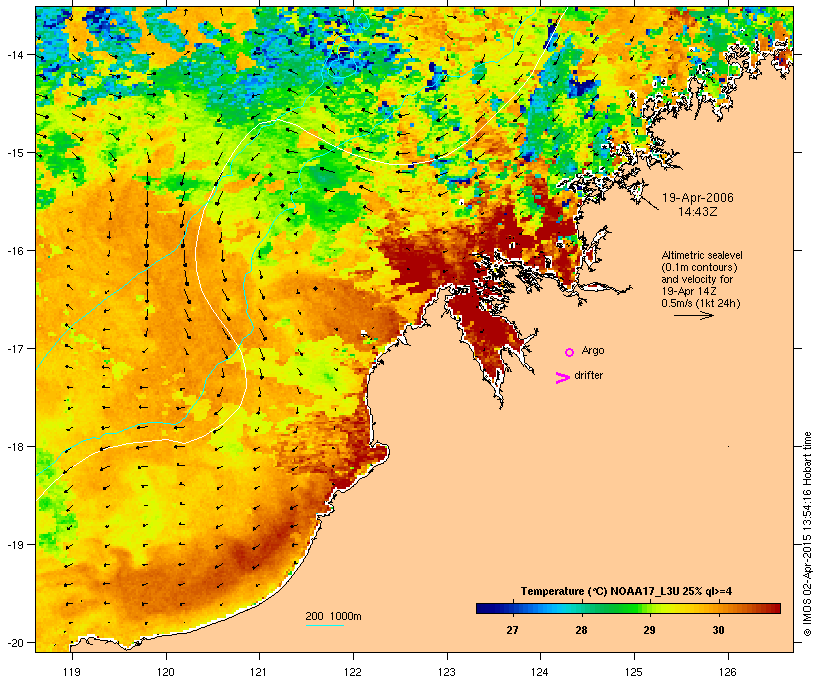Click the longitude axis label 125
Image resolution: width=820 pixels, height=680 pixels.
click(x=634, y=672)
